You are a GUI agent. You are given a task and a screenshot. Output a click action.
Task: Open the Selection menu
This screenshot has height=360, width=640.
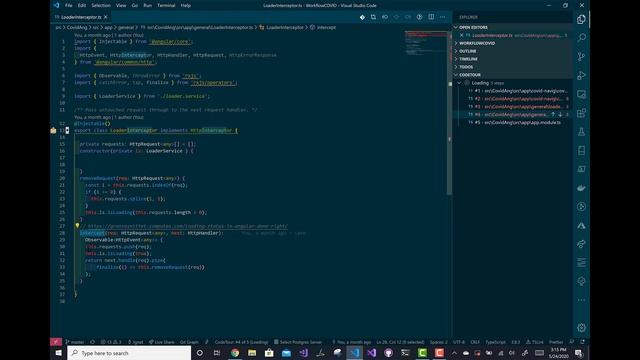tap(101, 5)
